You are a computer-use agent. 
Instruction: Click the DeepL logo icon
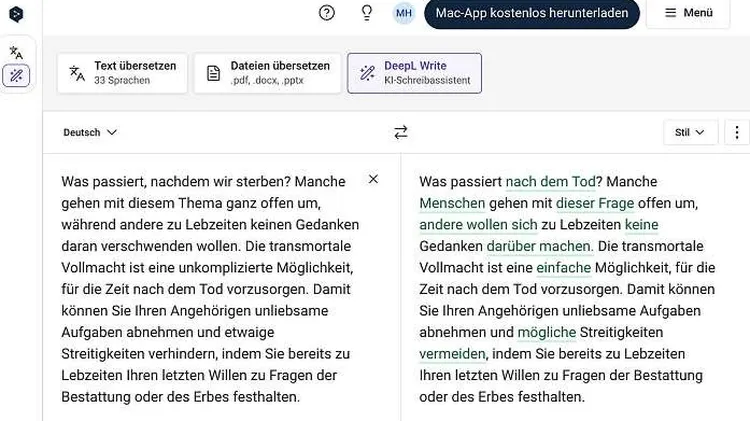point(16,13)
